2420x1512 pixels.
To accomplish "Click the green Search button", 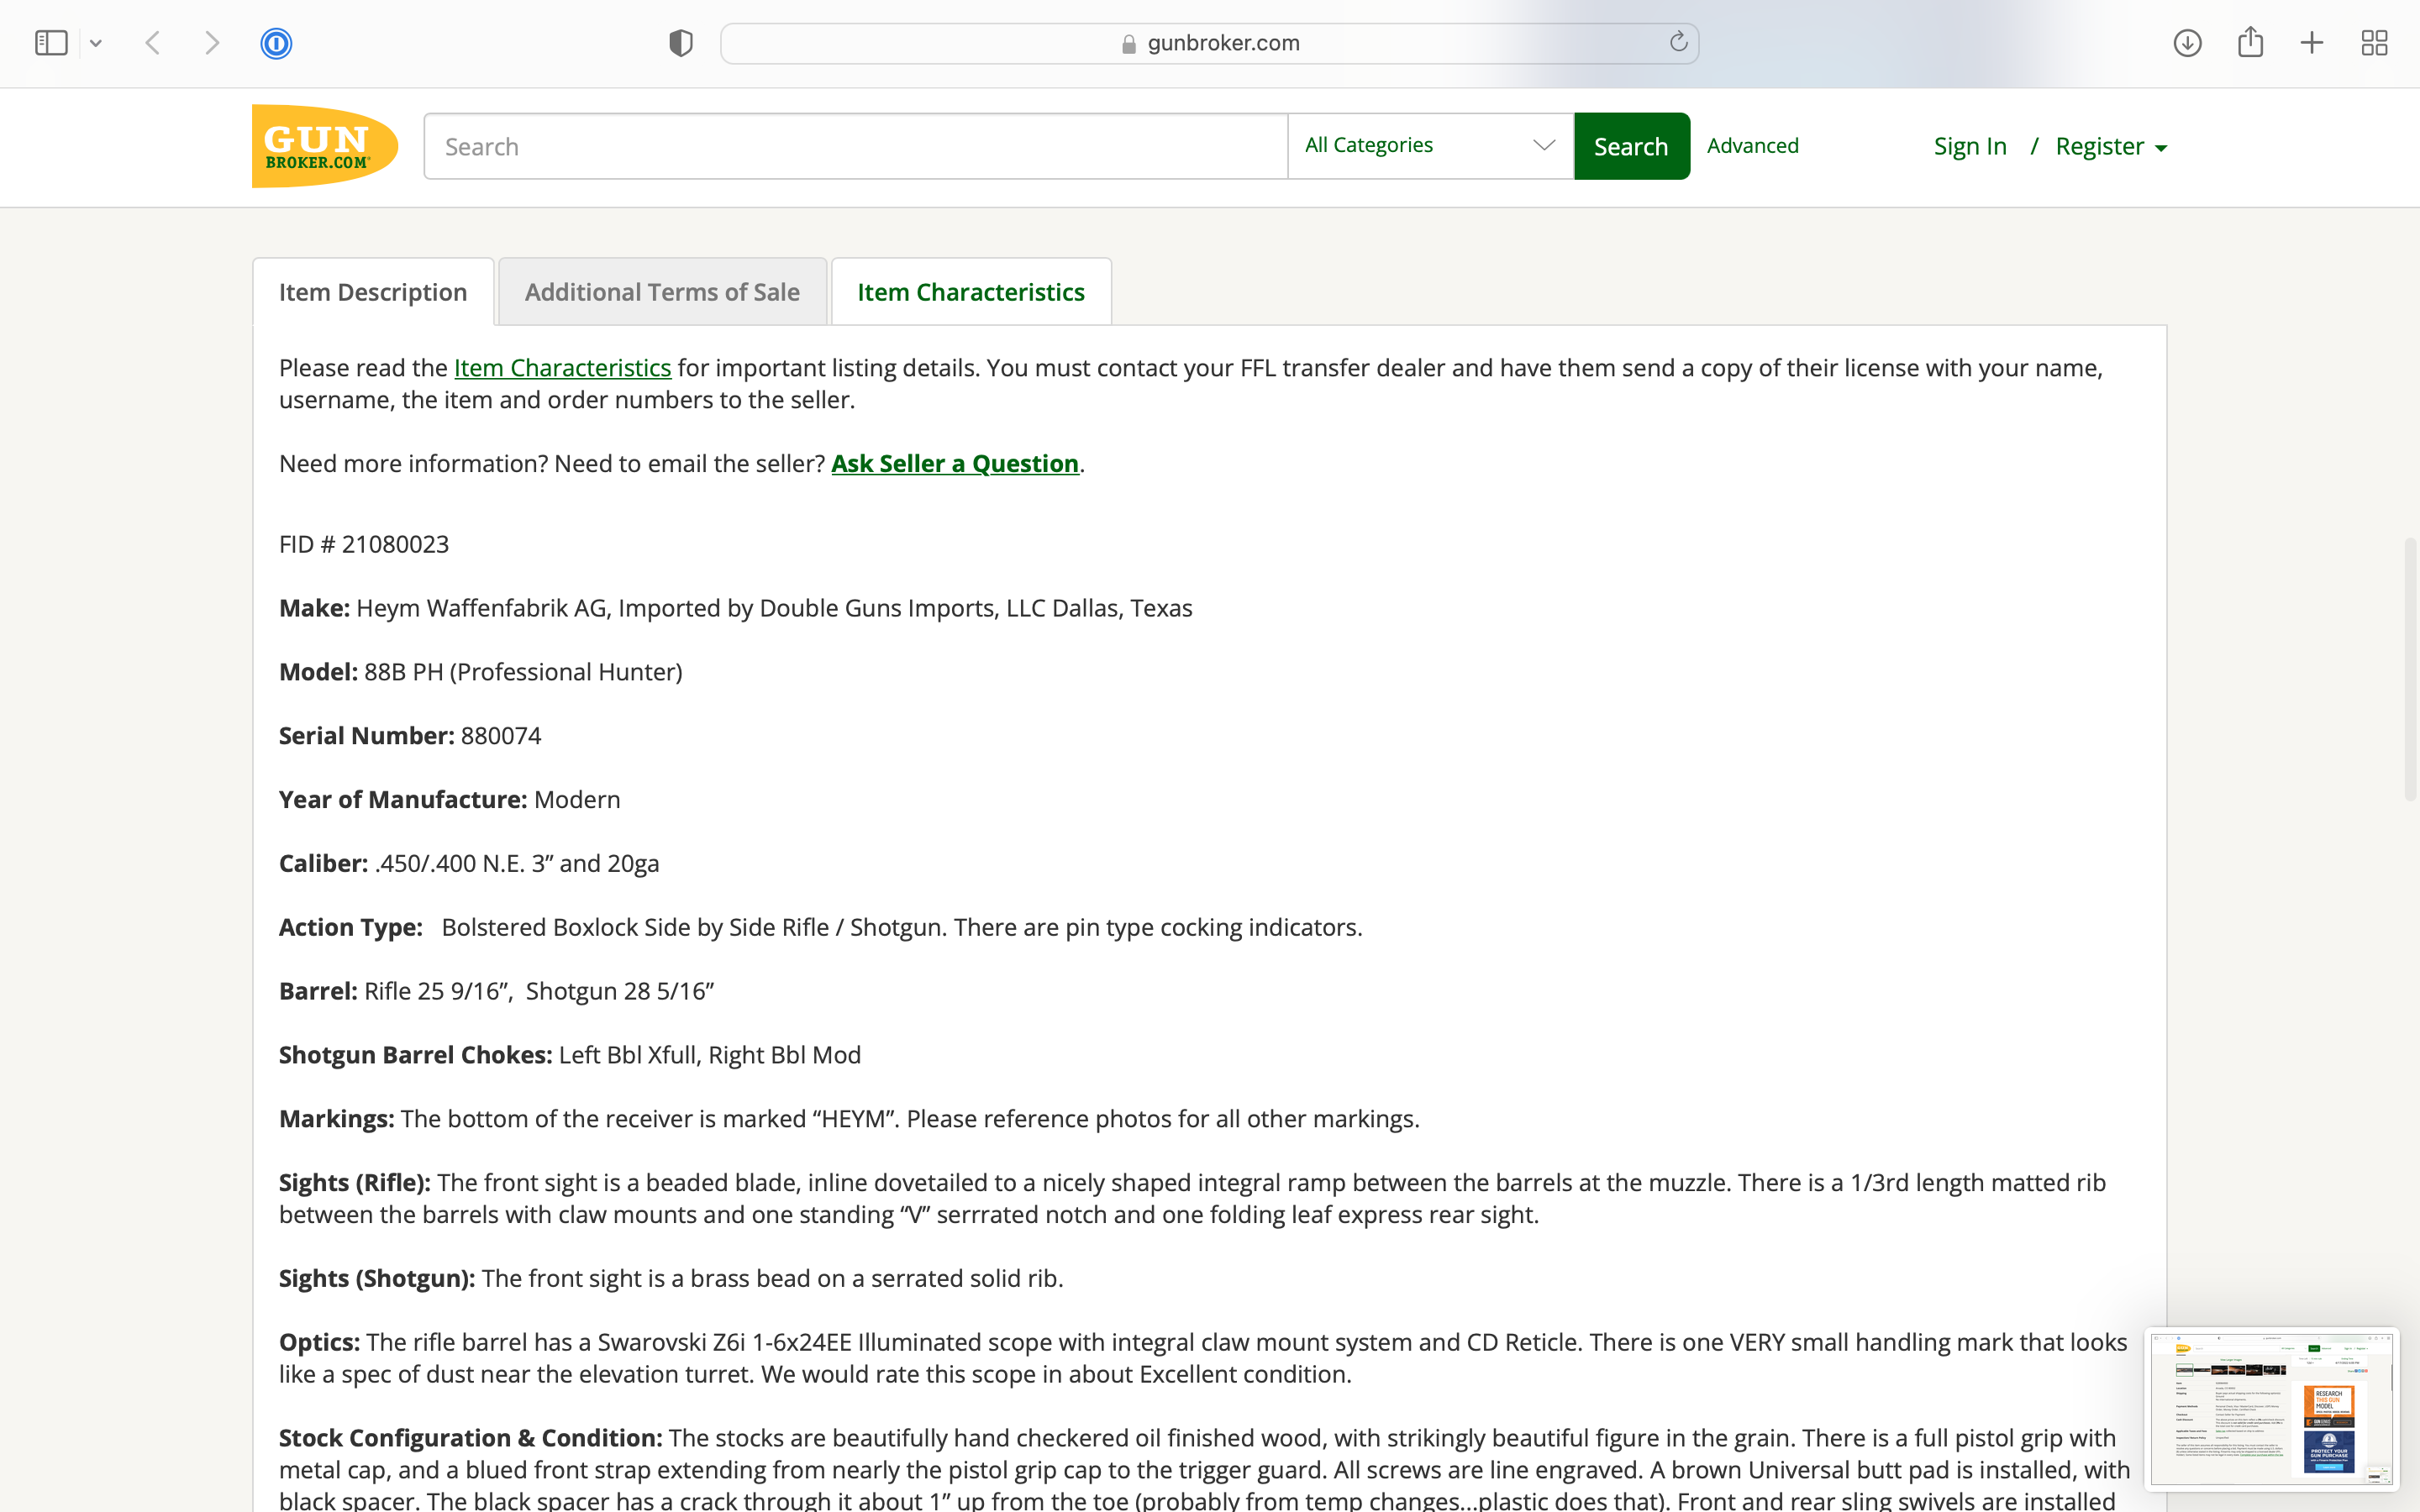I will click(x=1631, y=146).
